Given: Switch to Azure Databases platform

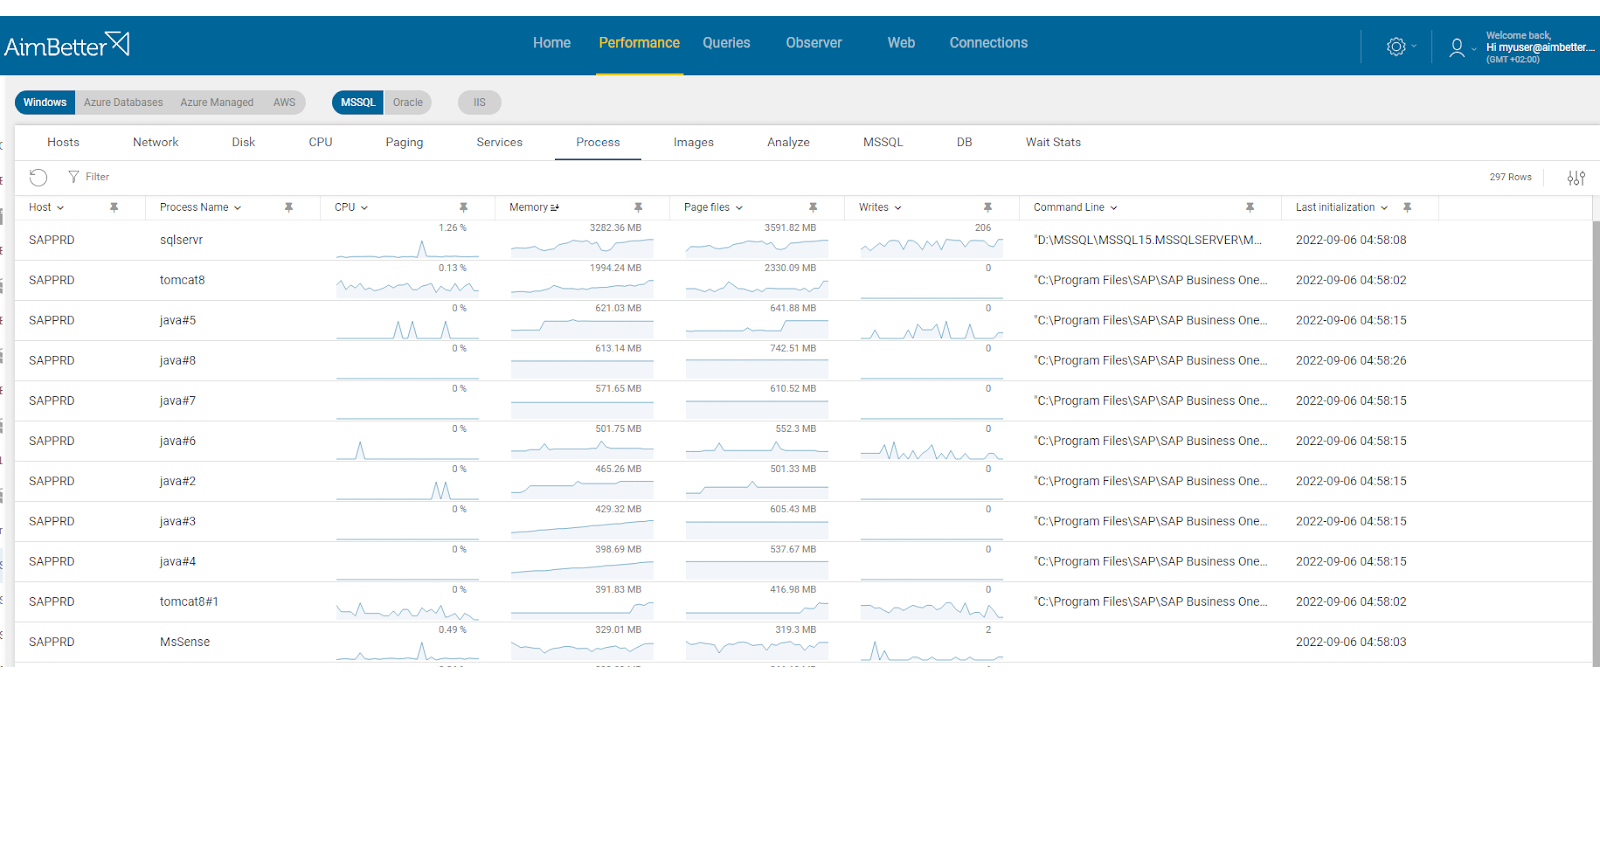Looking at the screenshot, I should (x=123, y=102).
